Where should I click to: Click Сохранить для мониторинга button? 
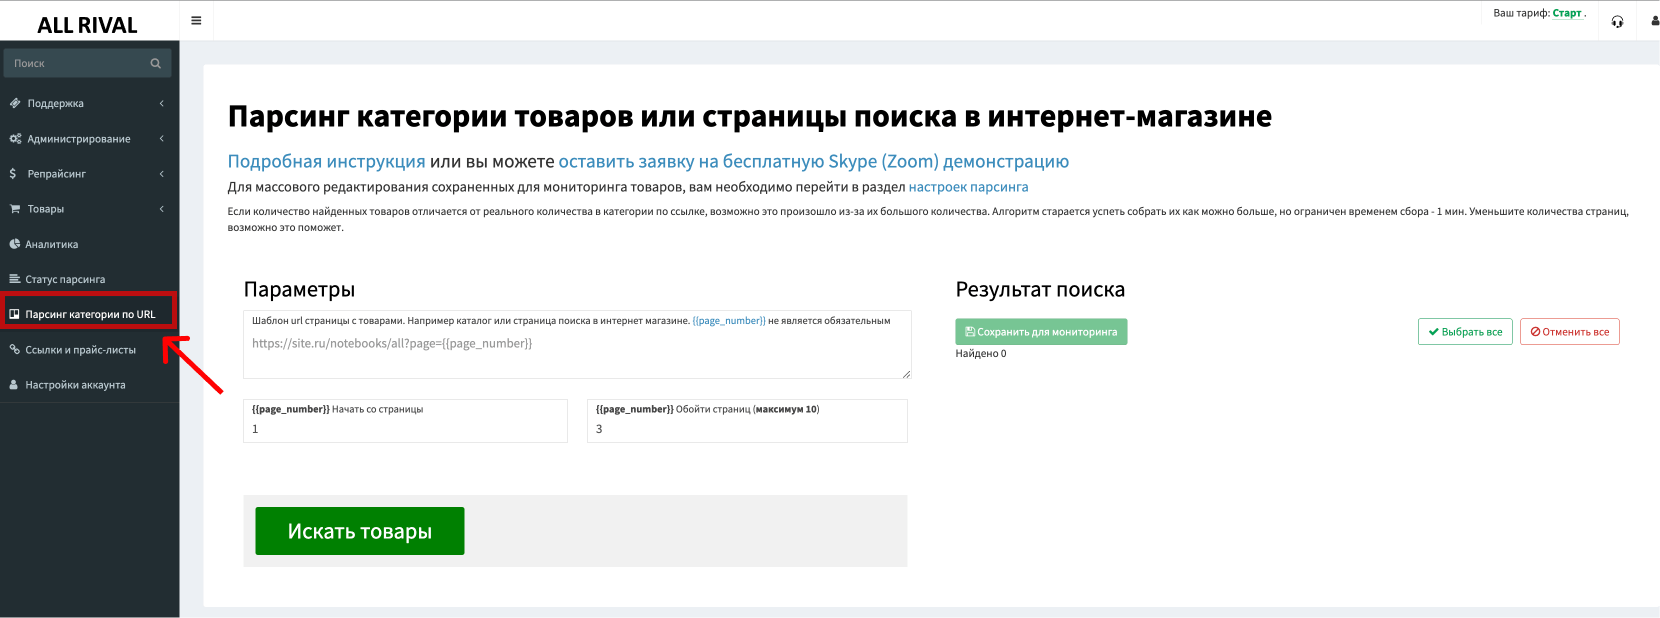pos(1041,332)
